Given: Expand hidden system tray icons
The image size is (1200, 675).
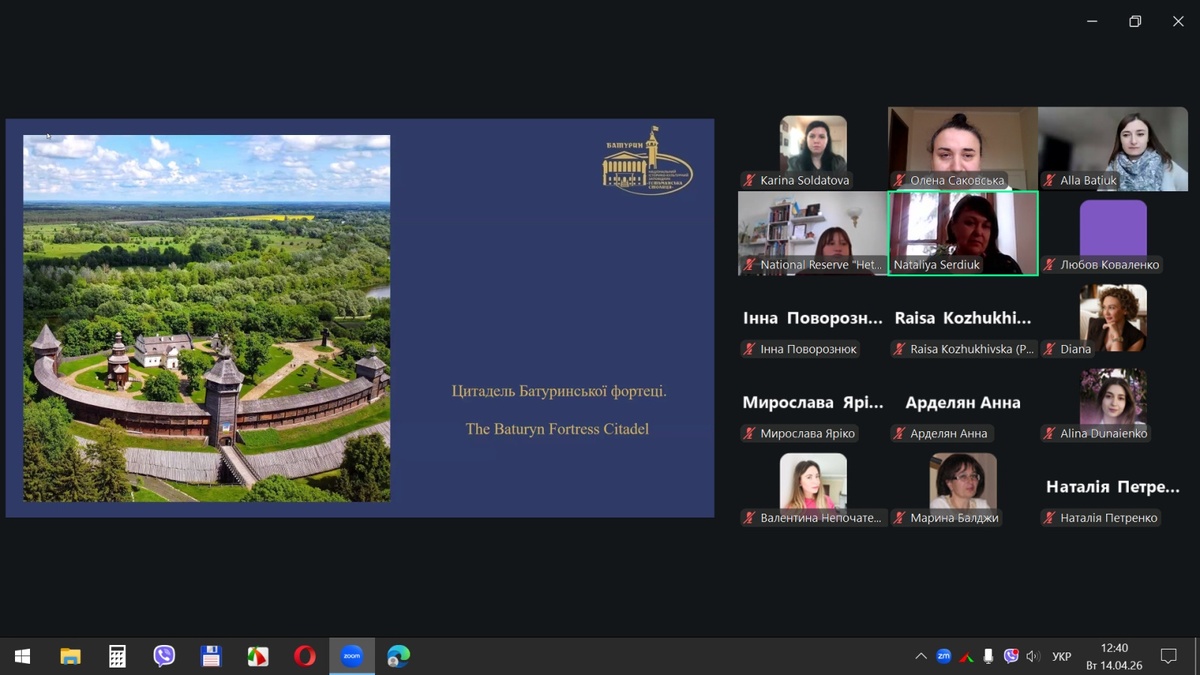Looking at the screenshot, I should 920,656.
